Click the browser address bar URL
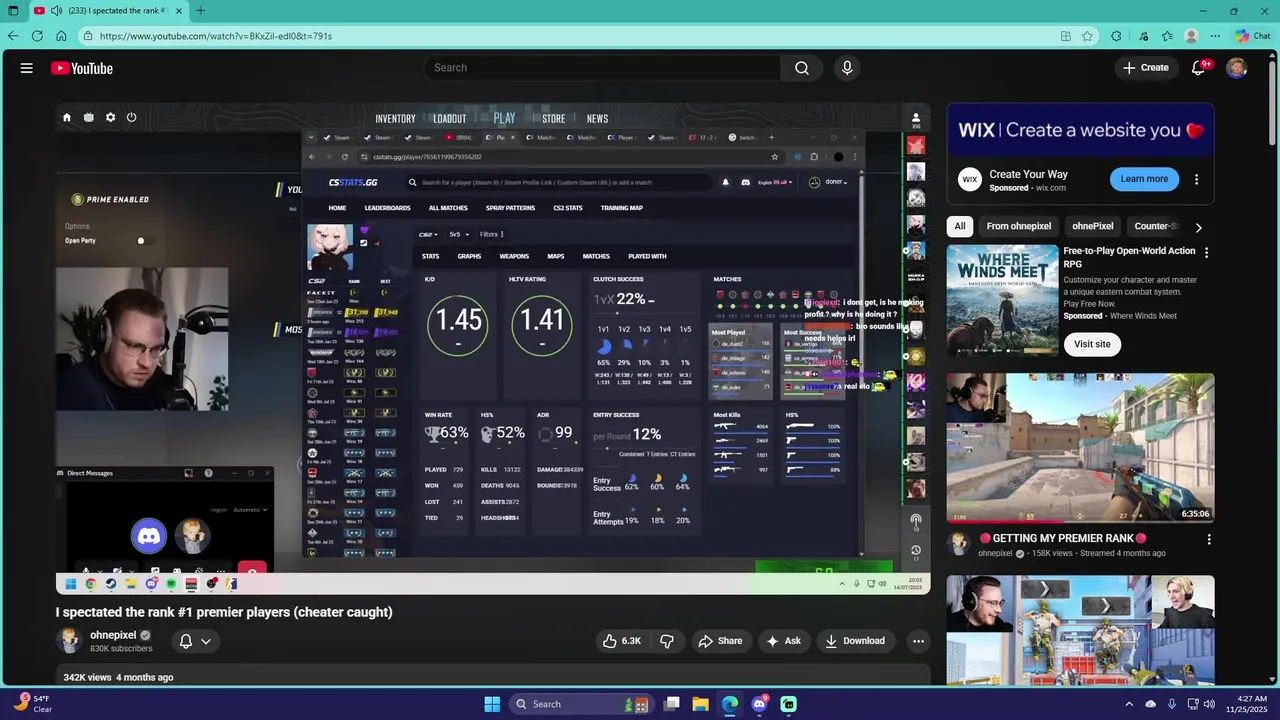This screenshot has height=720, width=1280. point(216,36)
